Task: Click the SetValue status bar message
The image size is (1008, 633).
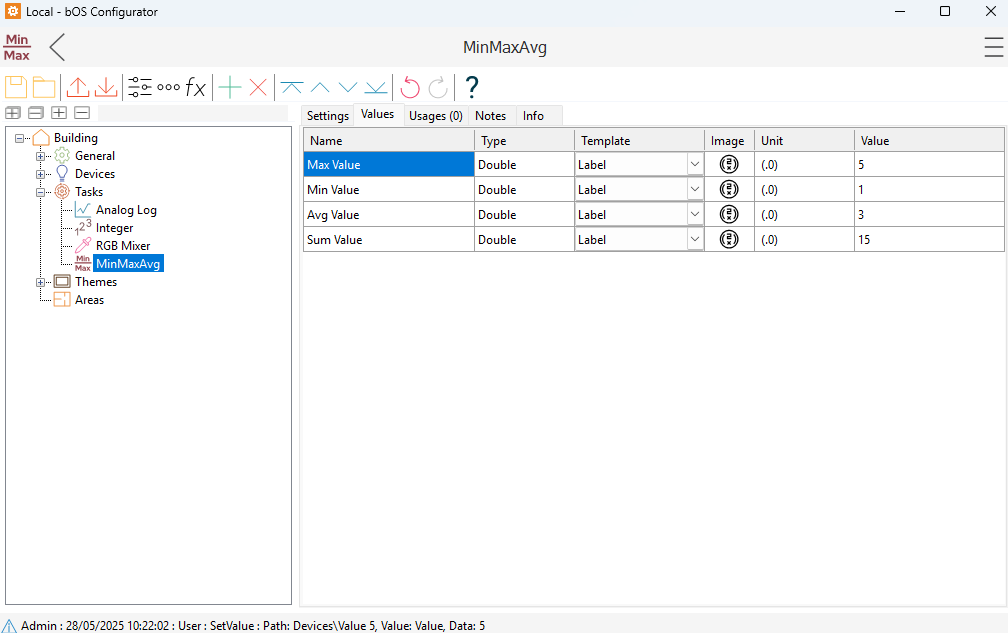Action: [x=253, y=626]
